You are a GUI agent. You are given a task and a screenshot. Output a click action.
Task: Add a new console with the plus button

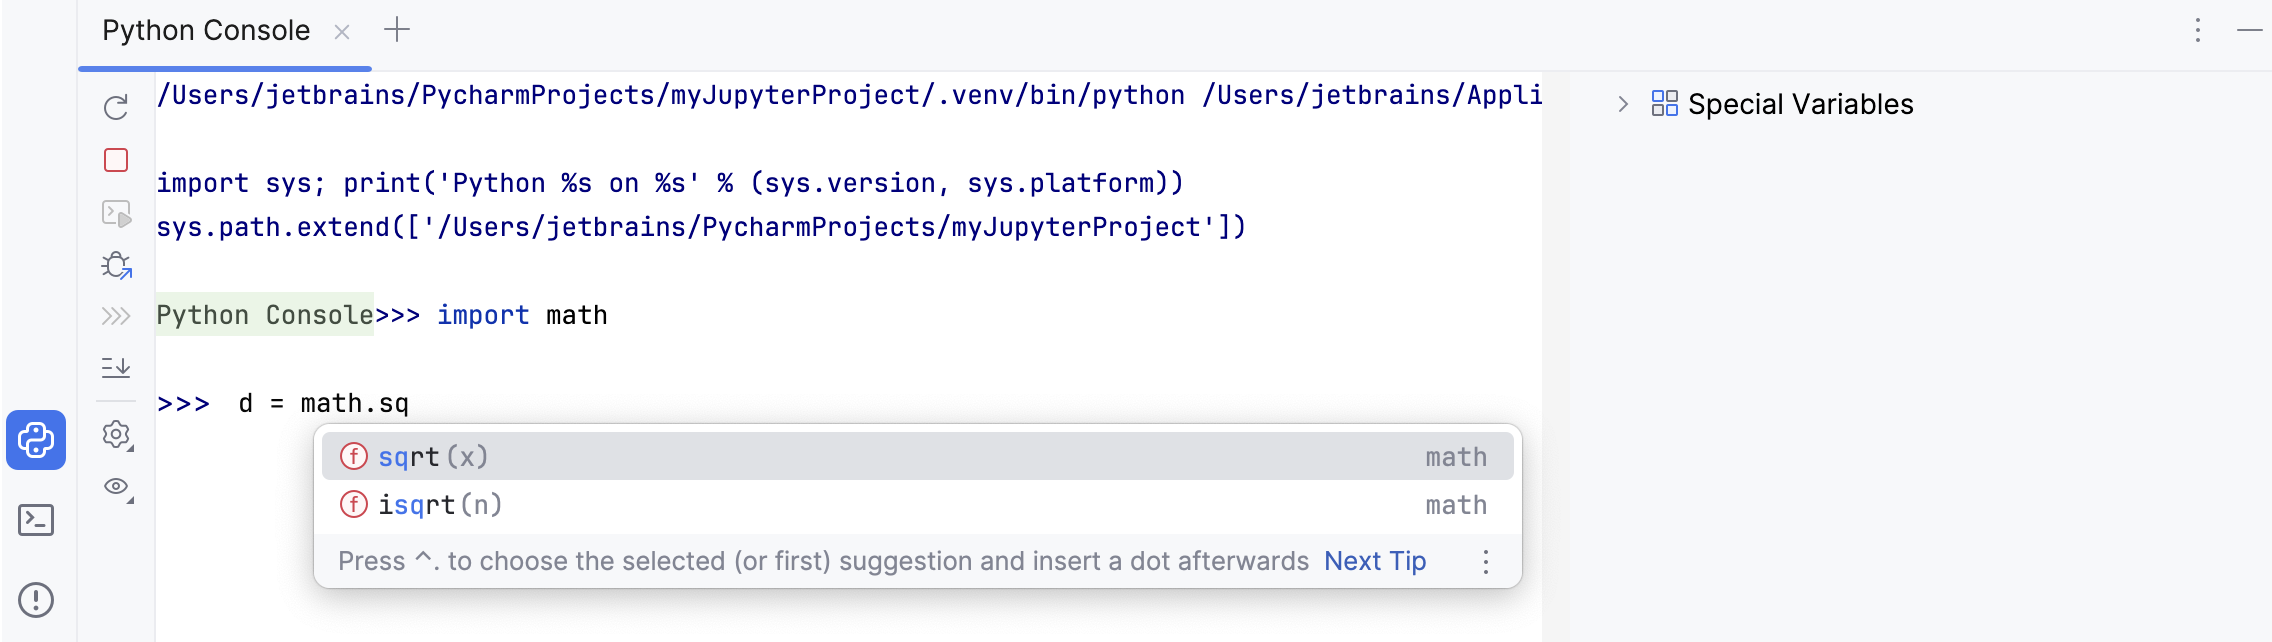[x=398, y=29]
